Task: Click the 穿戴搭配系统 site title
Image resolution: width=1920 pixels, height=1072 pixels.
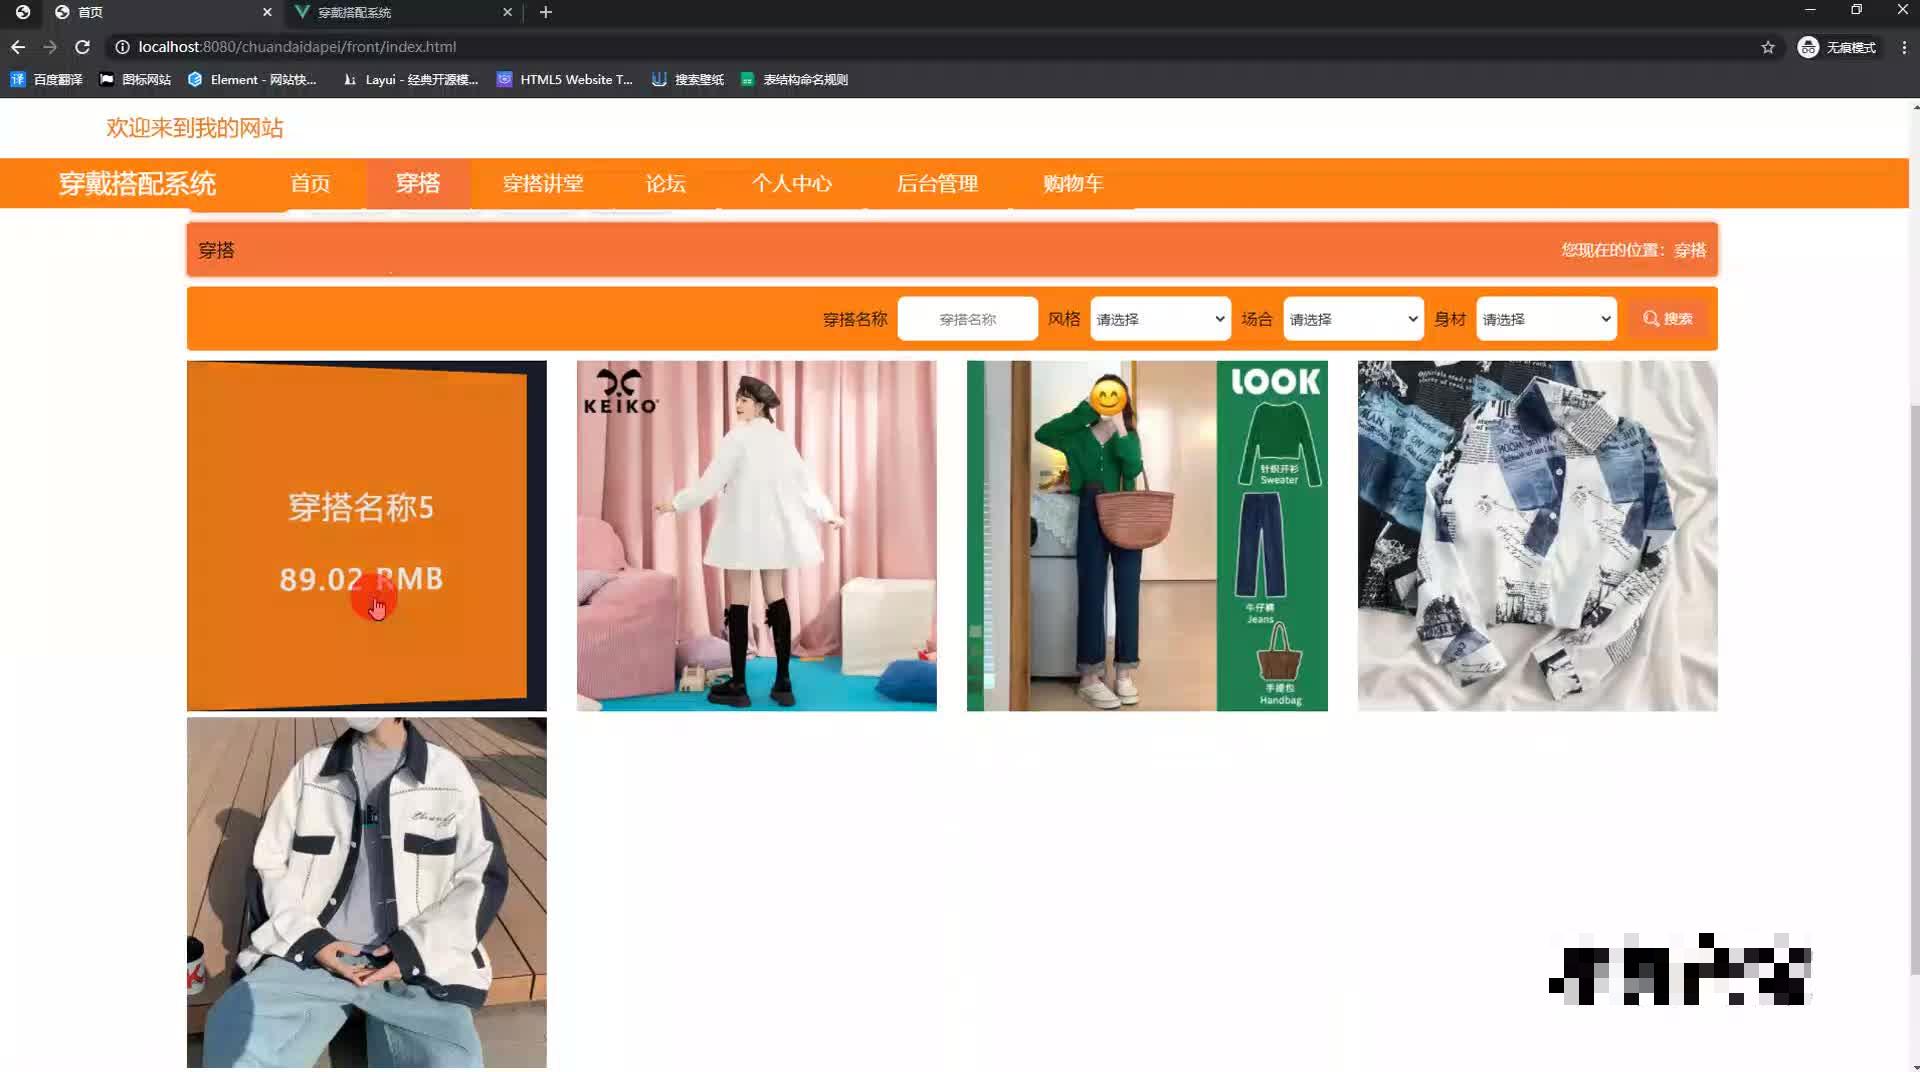Action: coord(137,184)
